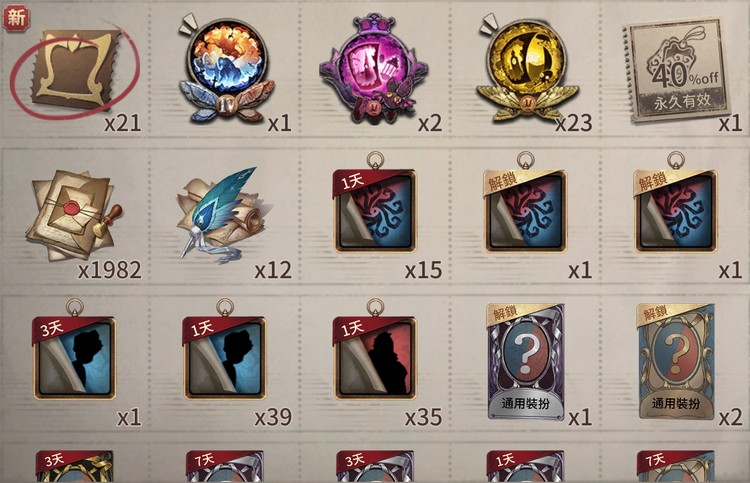This screenshot has width=750, height=483.
Task: Select the last bottom-row 7天 card
Action: point(676,466)
